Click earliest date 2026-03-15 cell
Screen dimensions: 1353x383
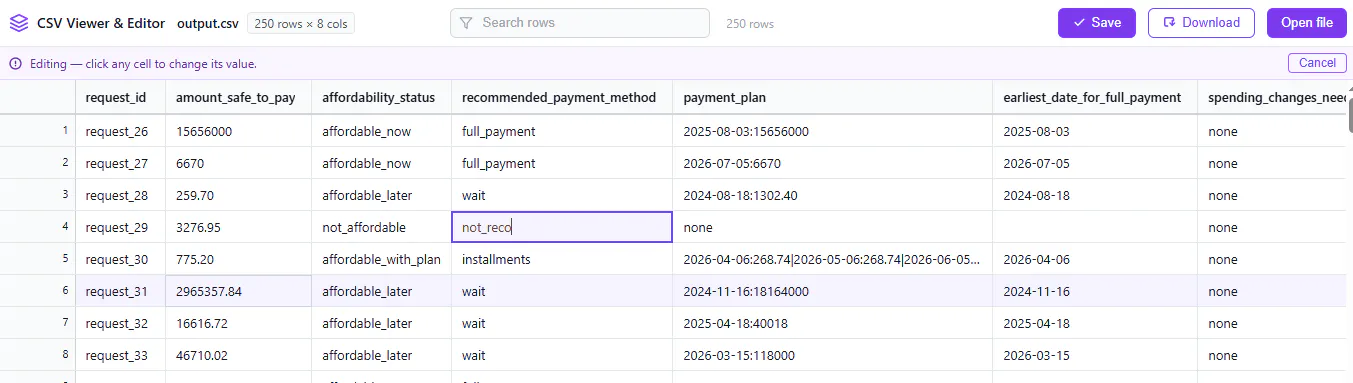click(1095, 355)
